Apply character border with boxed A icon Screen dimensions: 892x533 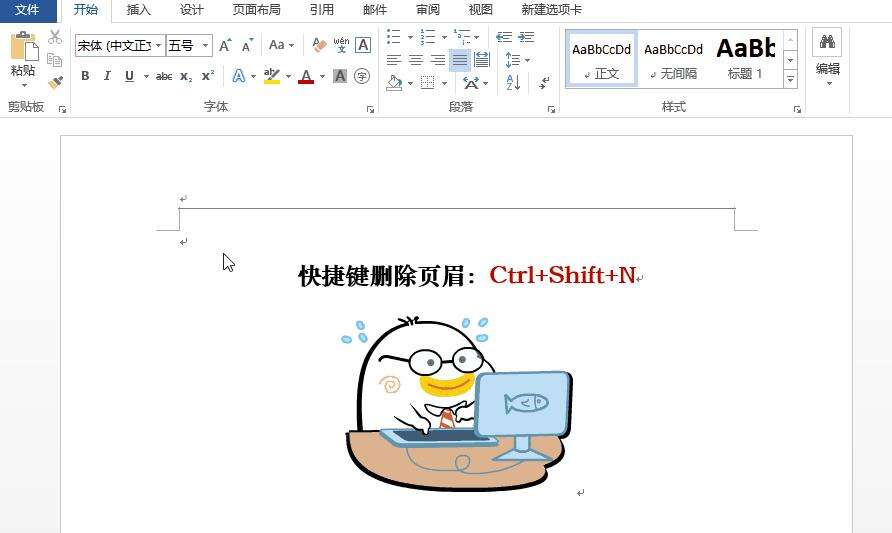click(363, 45)
